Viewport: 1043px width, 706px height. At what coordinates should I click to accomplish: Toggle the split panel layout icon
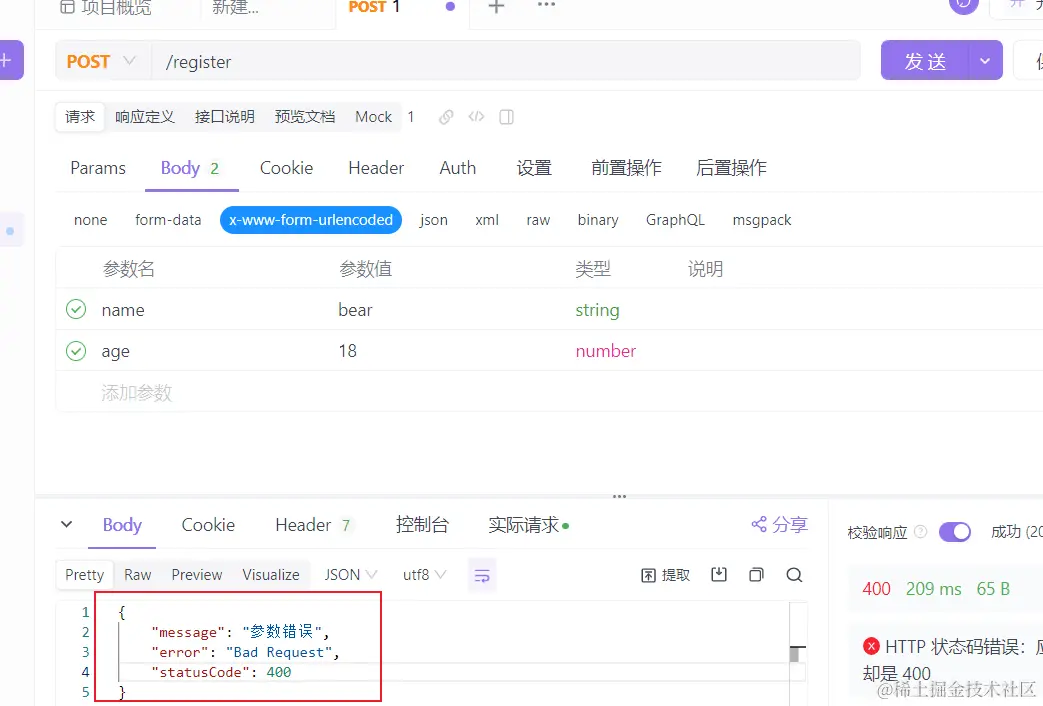(506, 117)
